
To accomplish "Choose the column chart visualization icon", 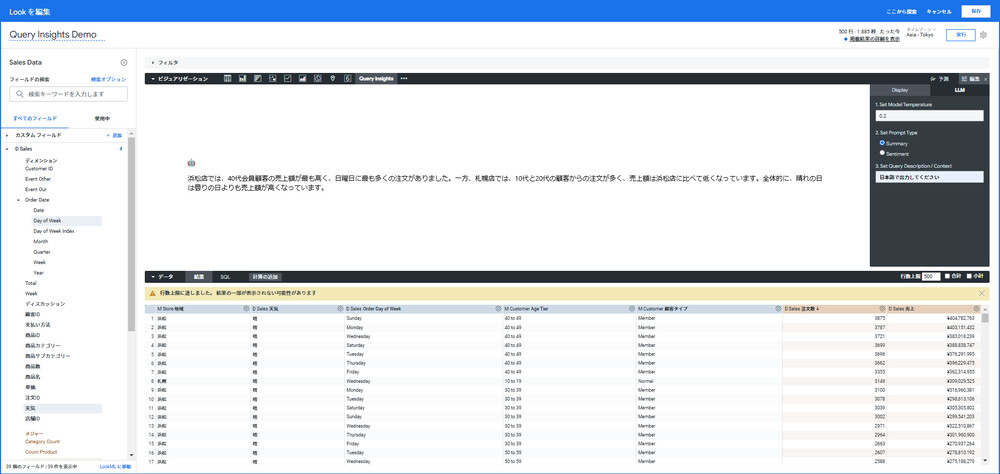I will 243,78.
